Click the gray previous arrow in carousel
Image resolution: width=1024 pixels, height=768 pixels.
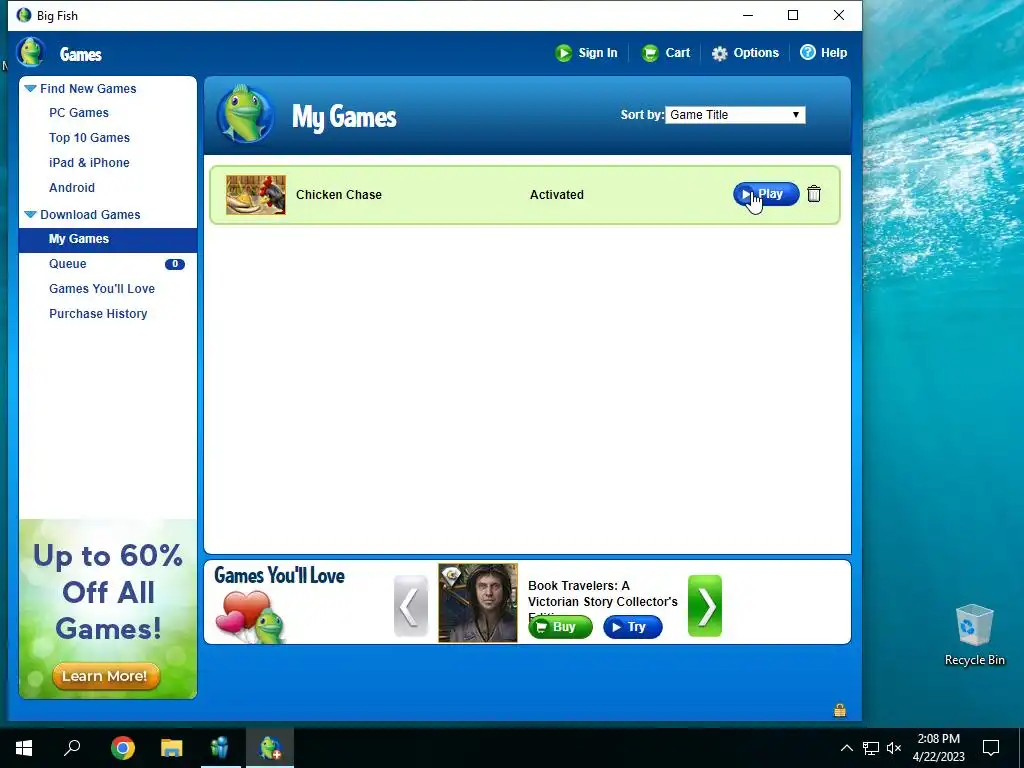(411, 606)
